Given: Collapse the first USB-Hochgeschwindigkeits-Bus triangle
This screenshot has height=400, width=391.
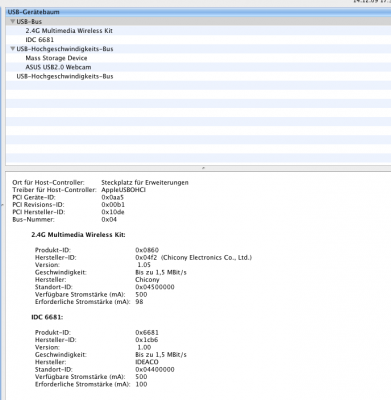Looking at the screenshot, I should pos(13,49).
